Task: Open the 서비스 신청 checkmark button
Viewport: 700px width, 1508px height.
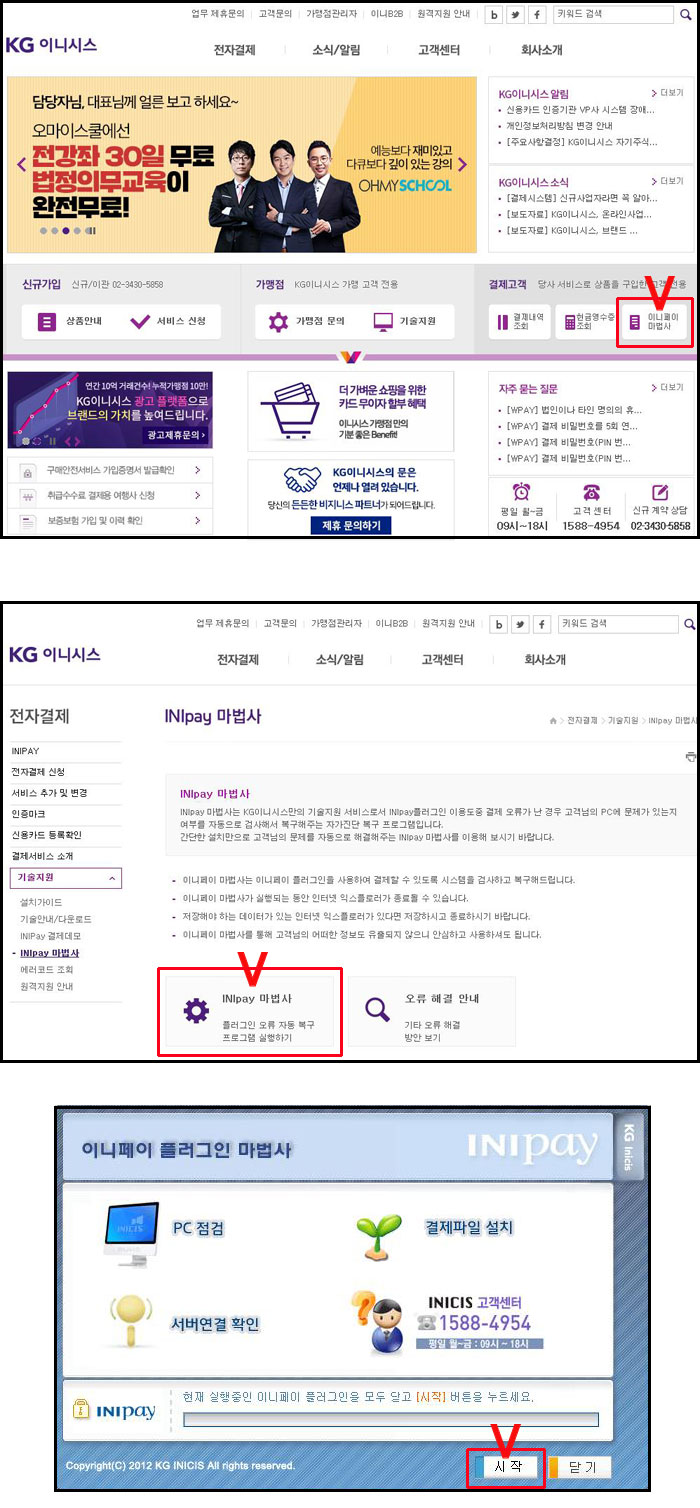Action: [168, 322]
